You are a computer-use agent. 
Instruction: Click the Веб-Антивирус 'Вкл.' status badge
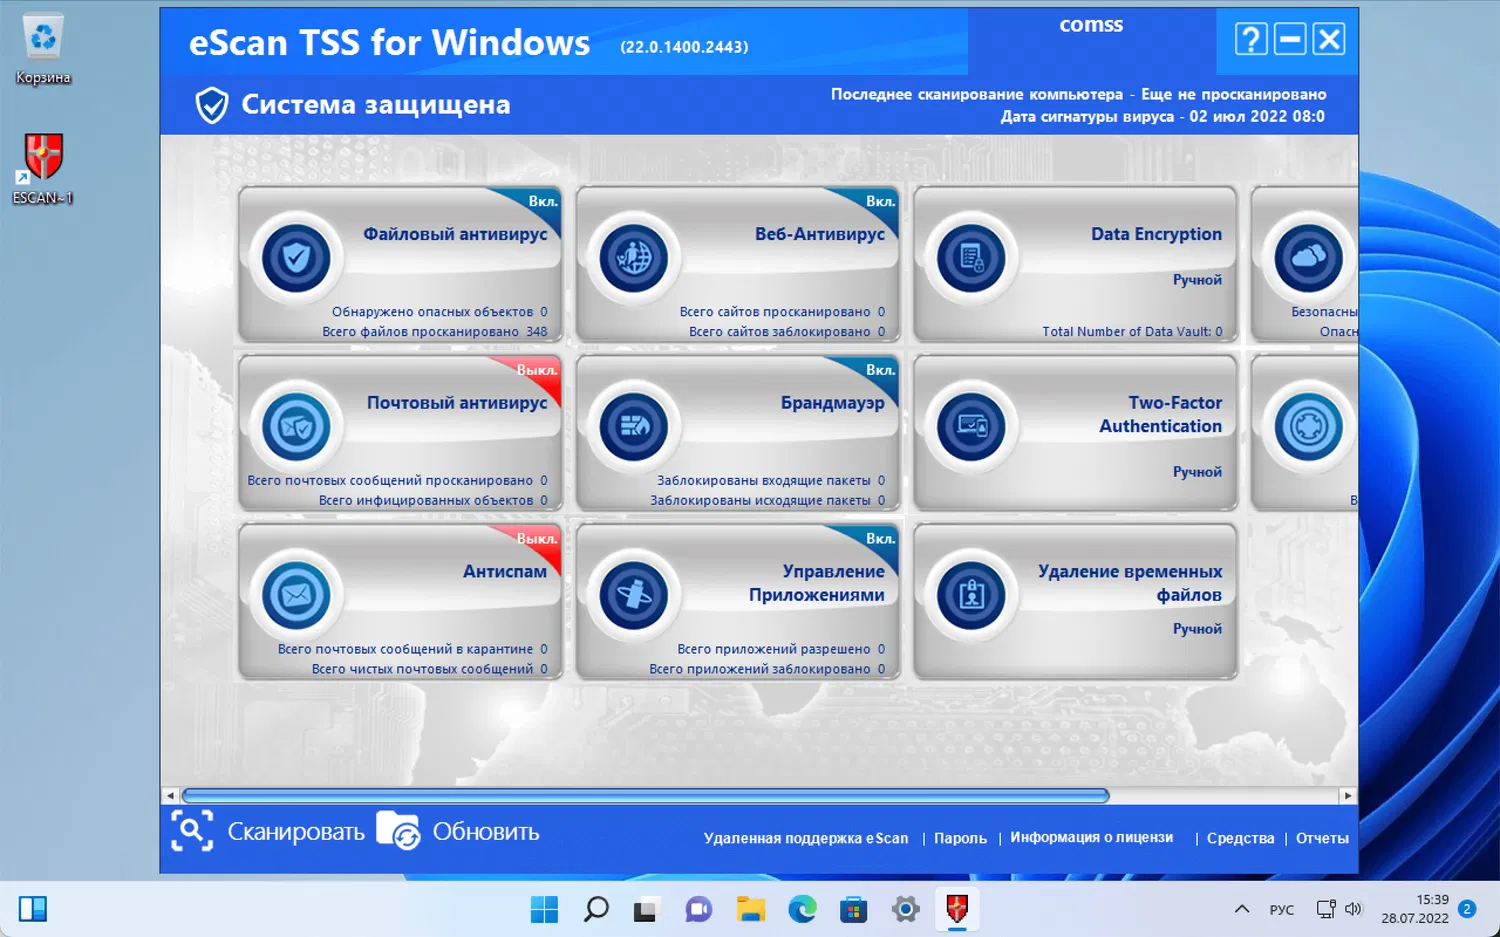(880, 201)
